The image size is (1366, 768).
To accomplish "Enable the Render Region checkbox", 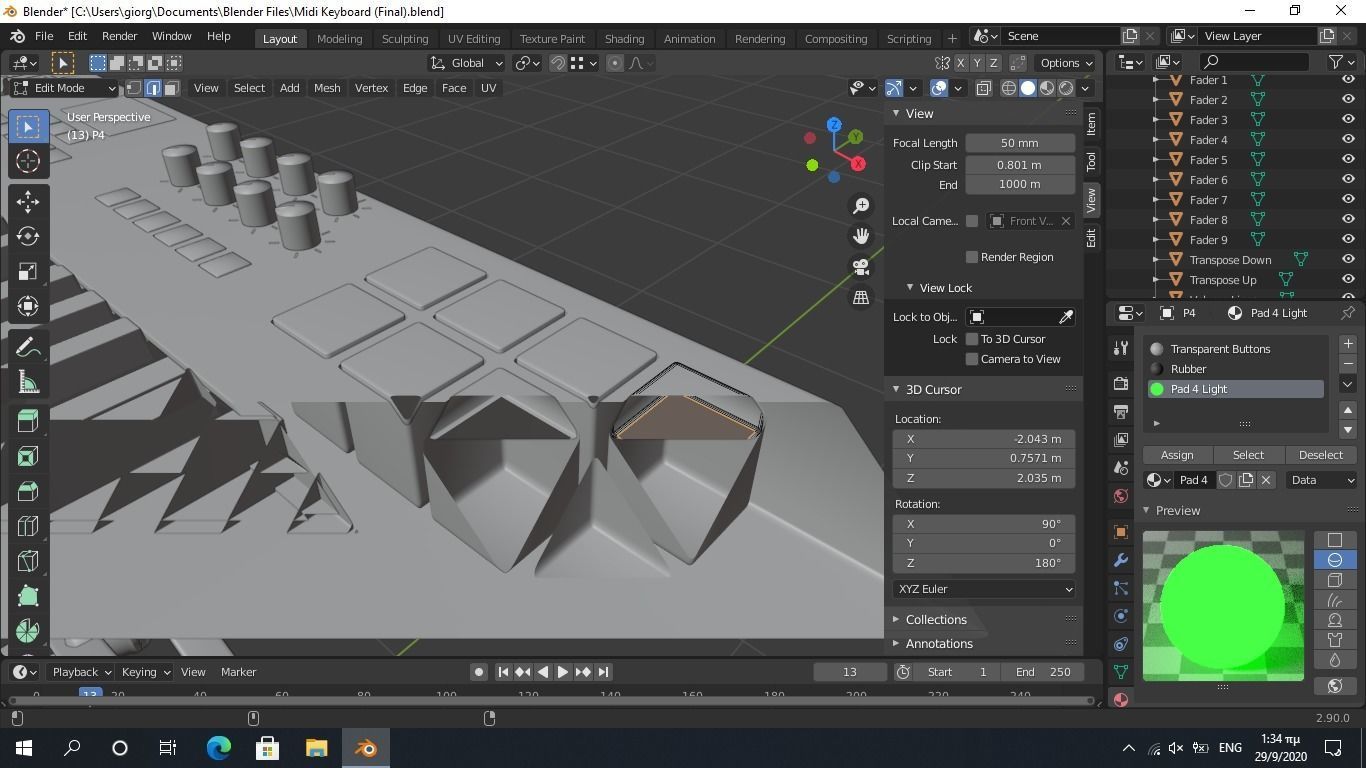I will click(971, 257).
